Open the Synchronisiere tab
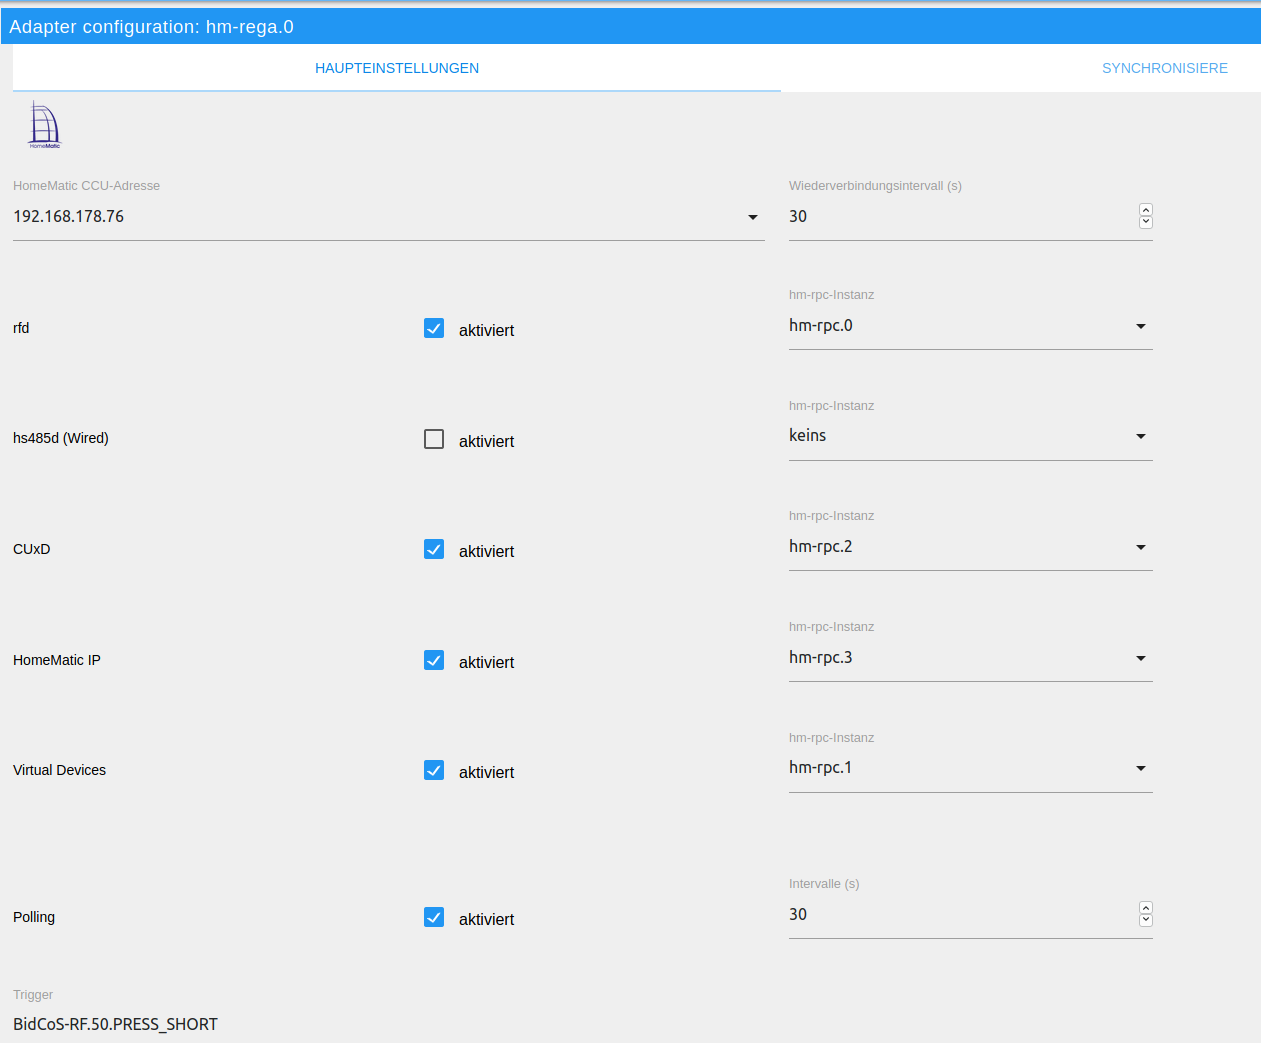 (1164, 68)
